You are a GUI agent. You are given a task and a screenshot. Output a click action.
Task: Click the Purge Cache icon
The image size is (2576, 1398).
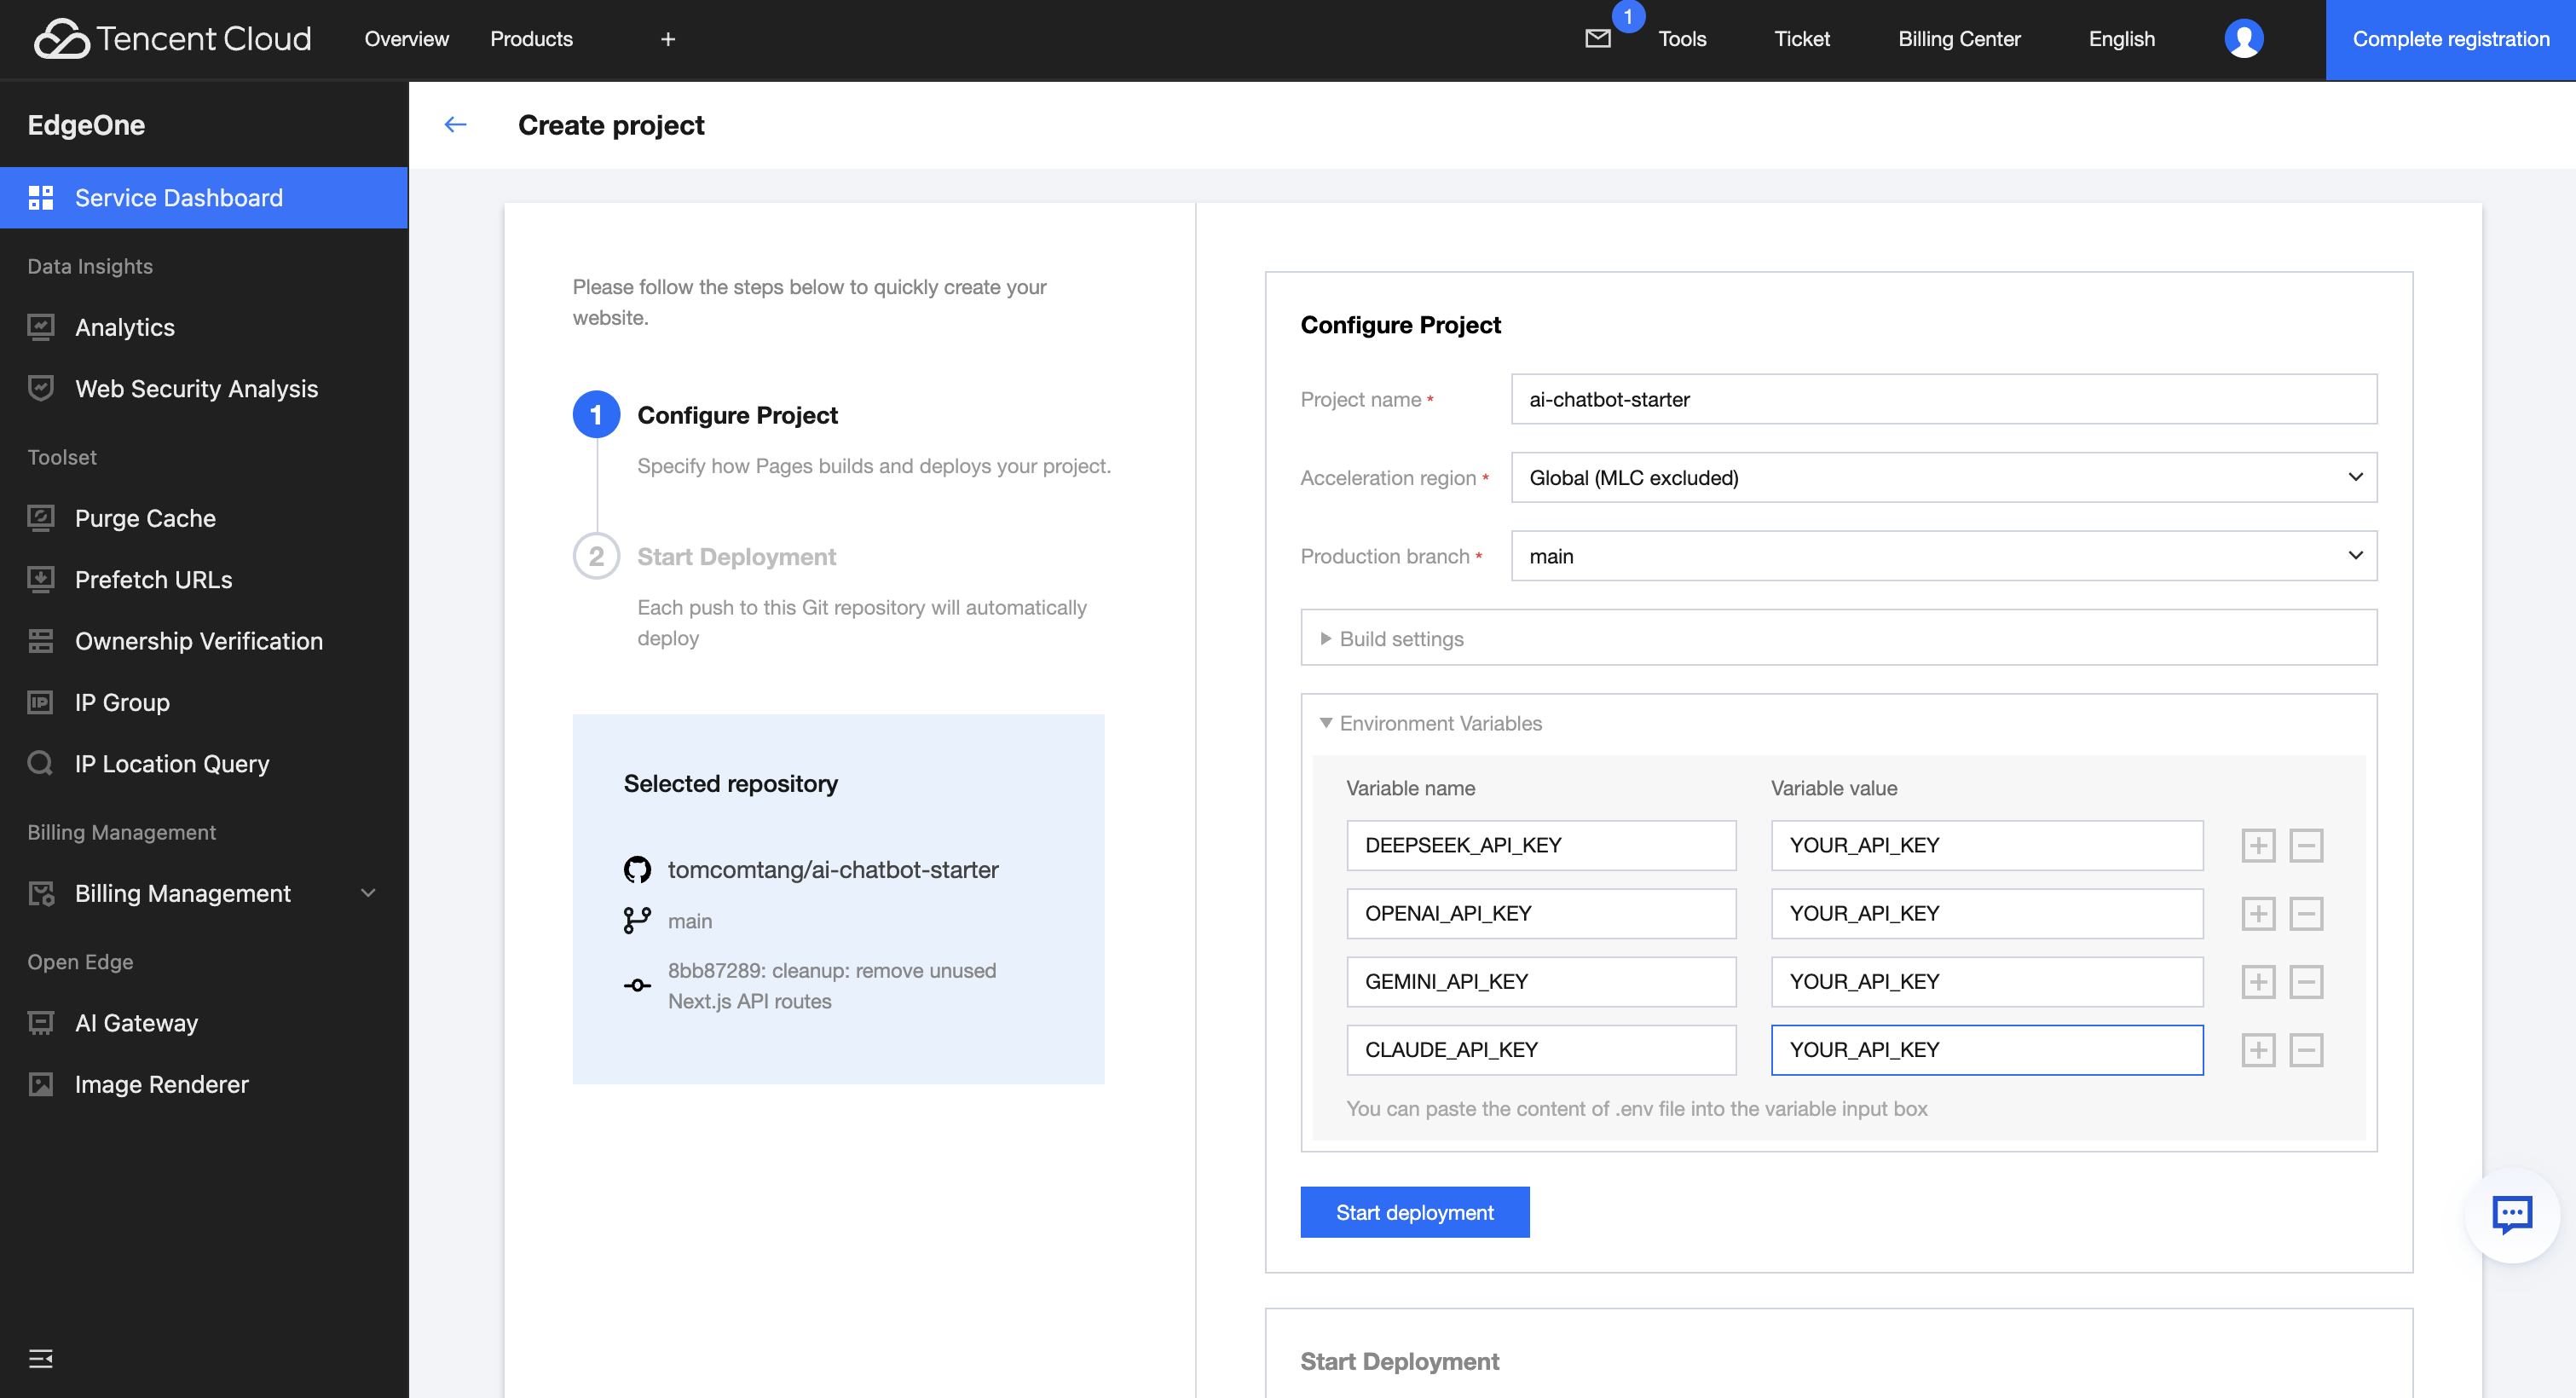click(x=41, y=518)
